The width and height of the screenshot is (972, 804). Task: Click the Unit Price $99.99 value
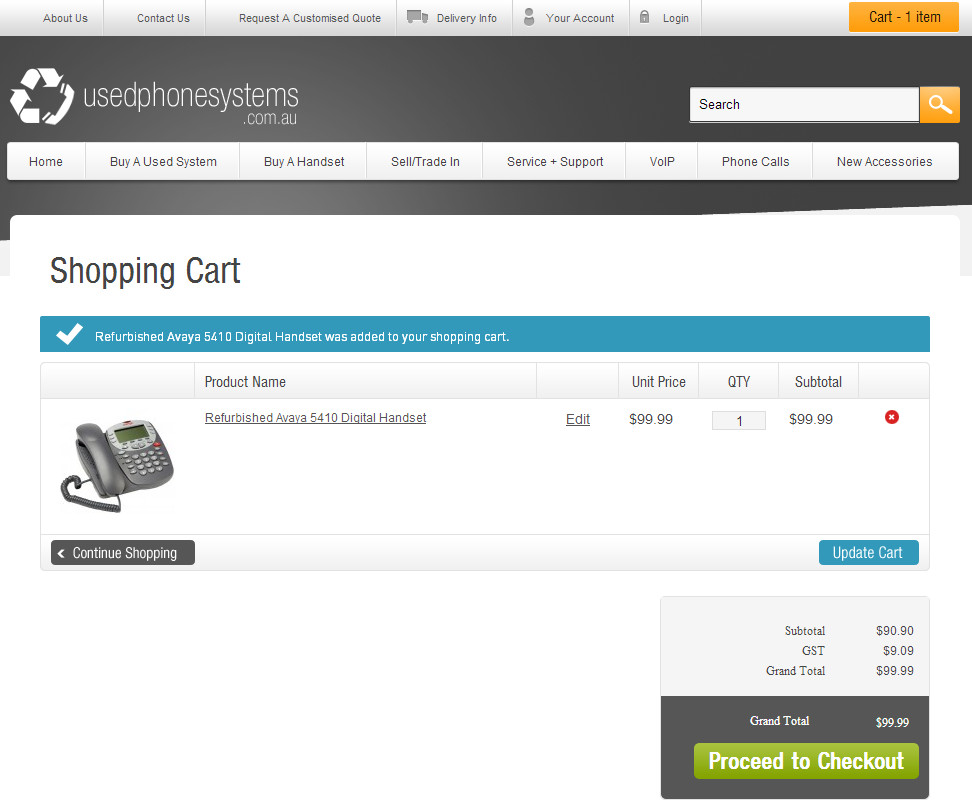(651, 419)
